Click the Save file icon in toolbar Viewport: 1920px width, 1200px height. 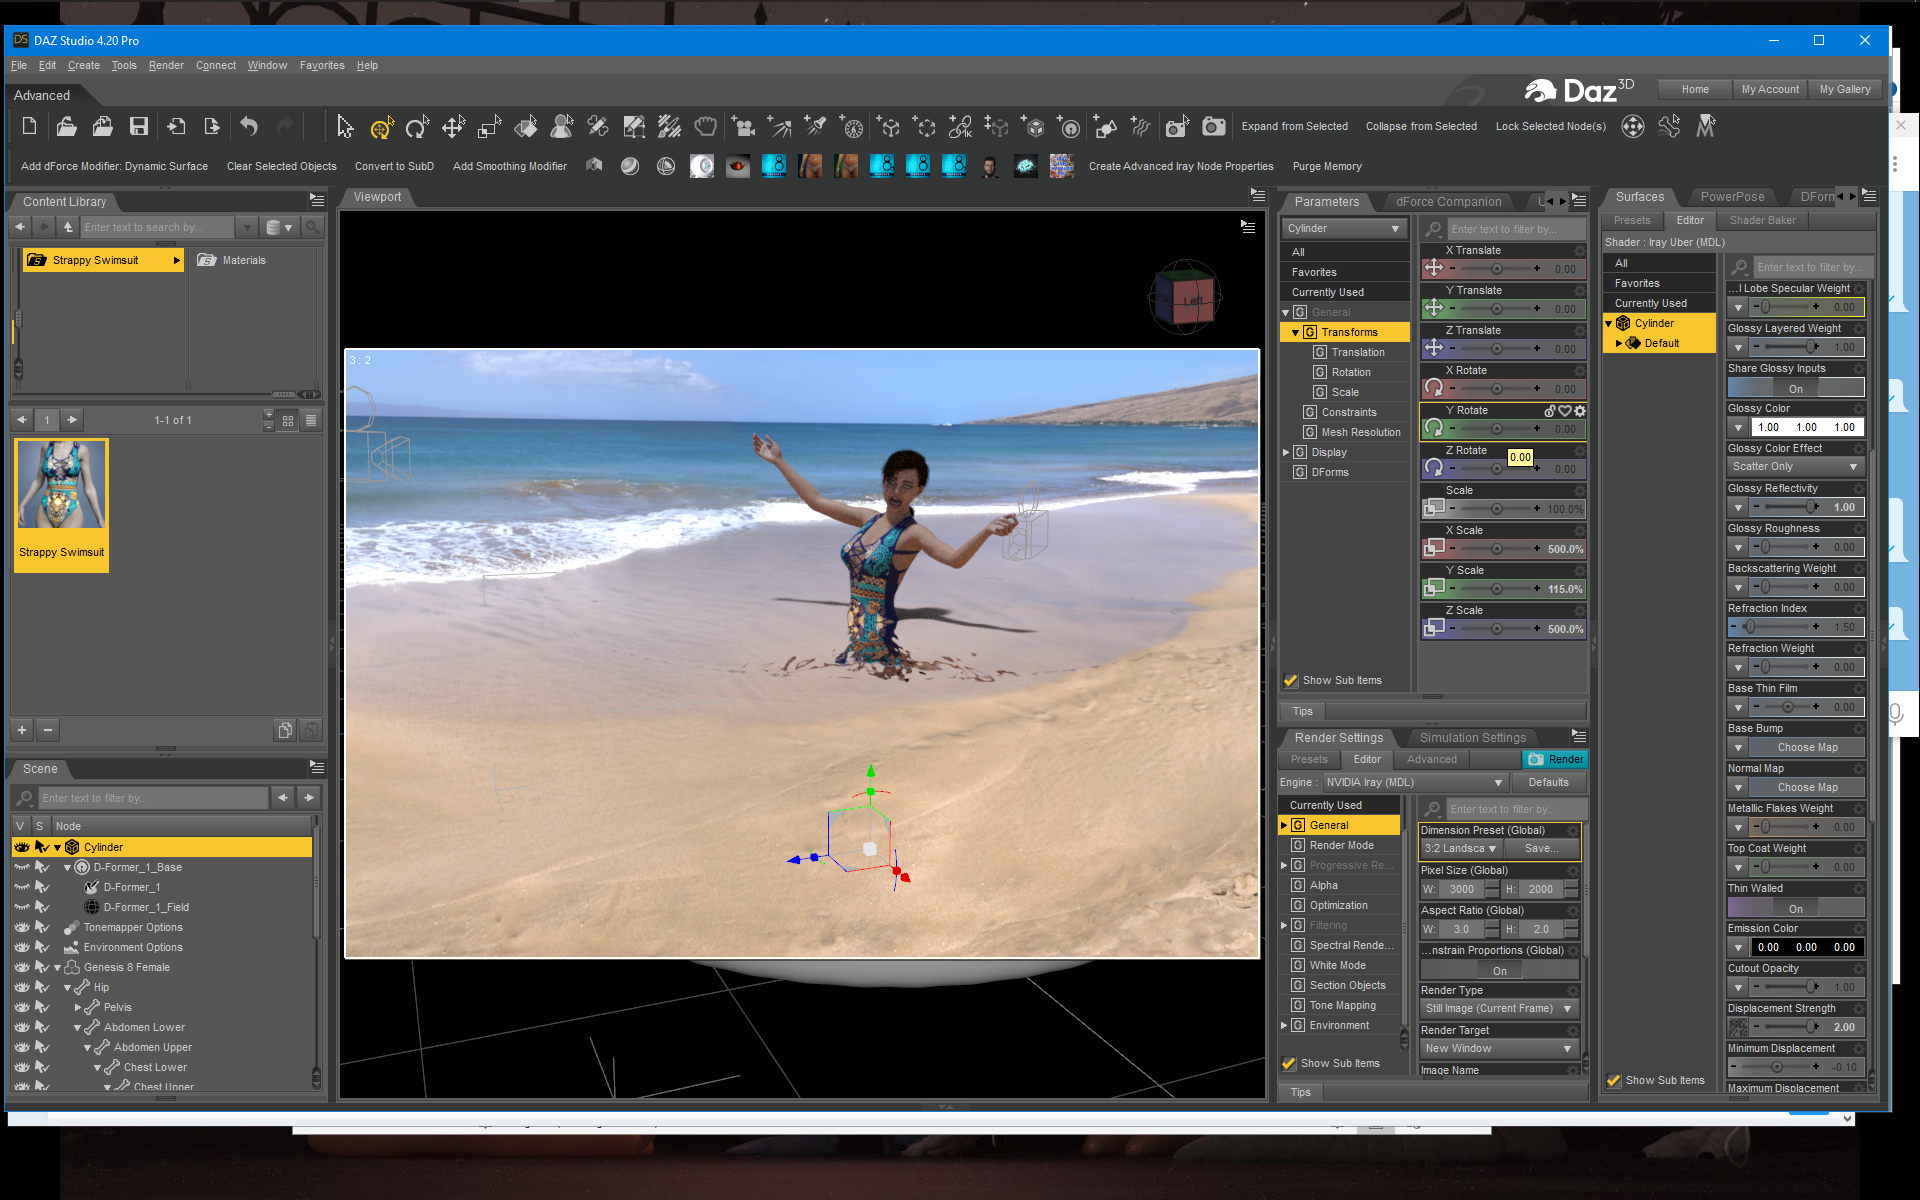139,126
